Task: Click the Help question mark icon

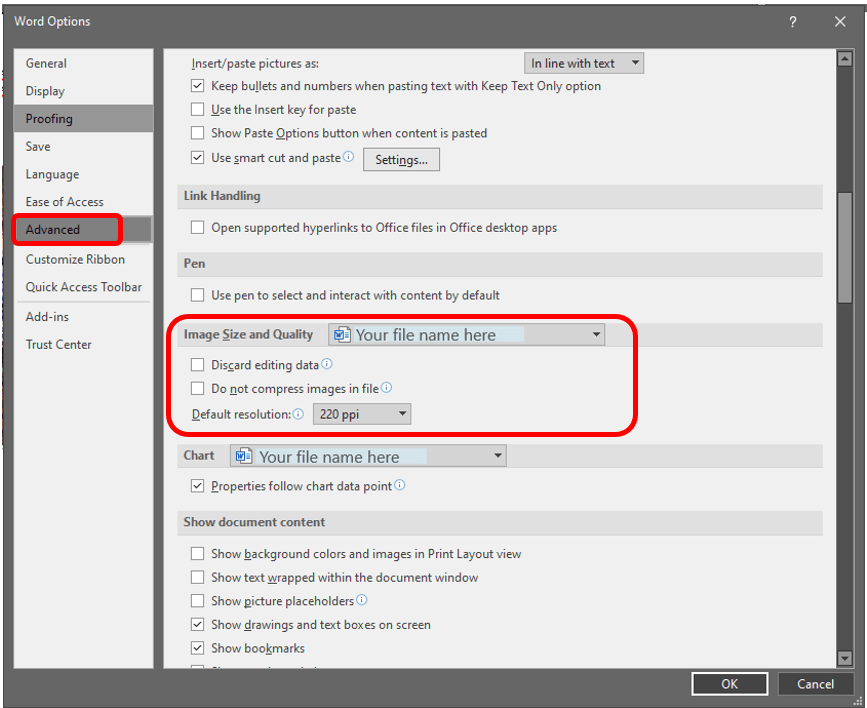Action: click(792, 21)
